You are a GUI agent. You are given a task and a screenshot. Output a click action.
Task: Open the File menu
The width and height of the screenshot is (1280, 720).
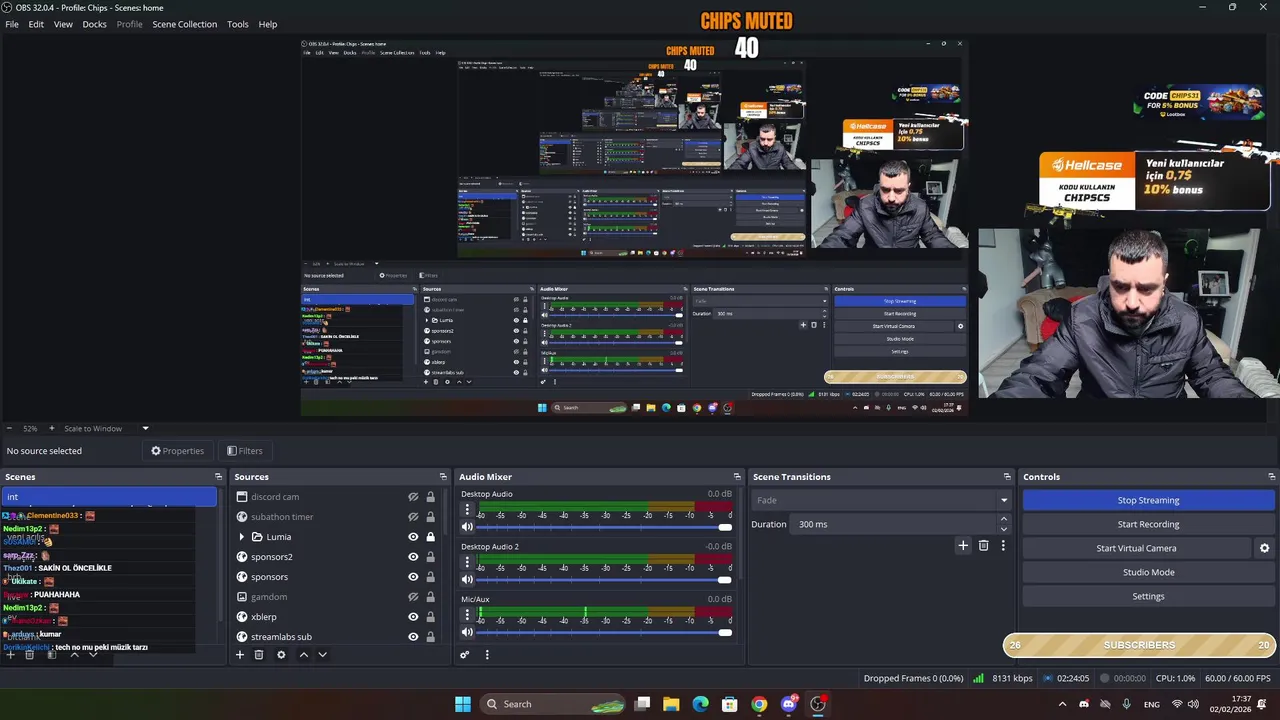click(12, 24)
